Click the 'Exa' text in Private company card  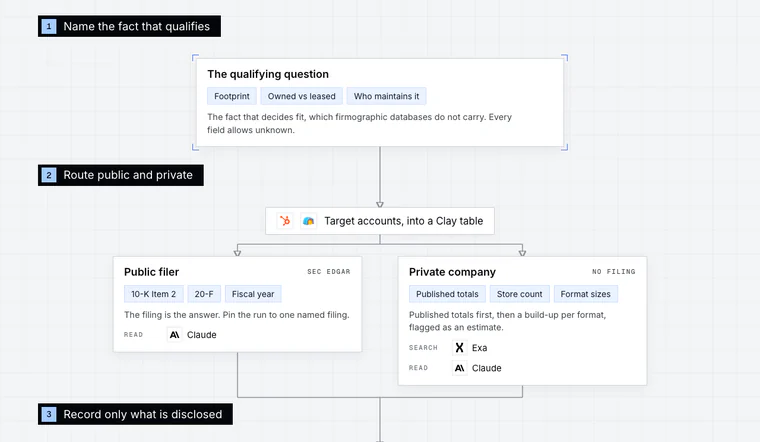[479, 347]
